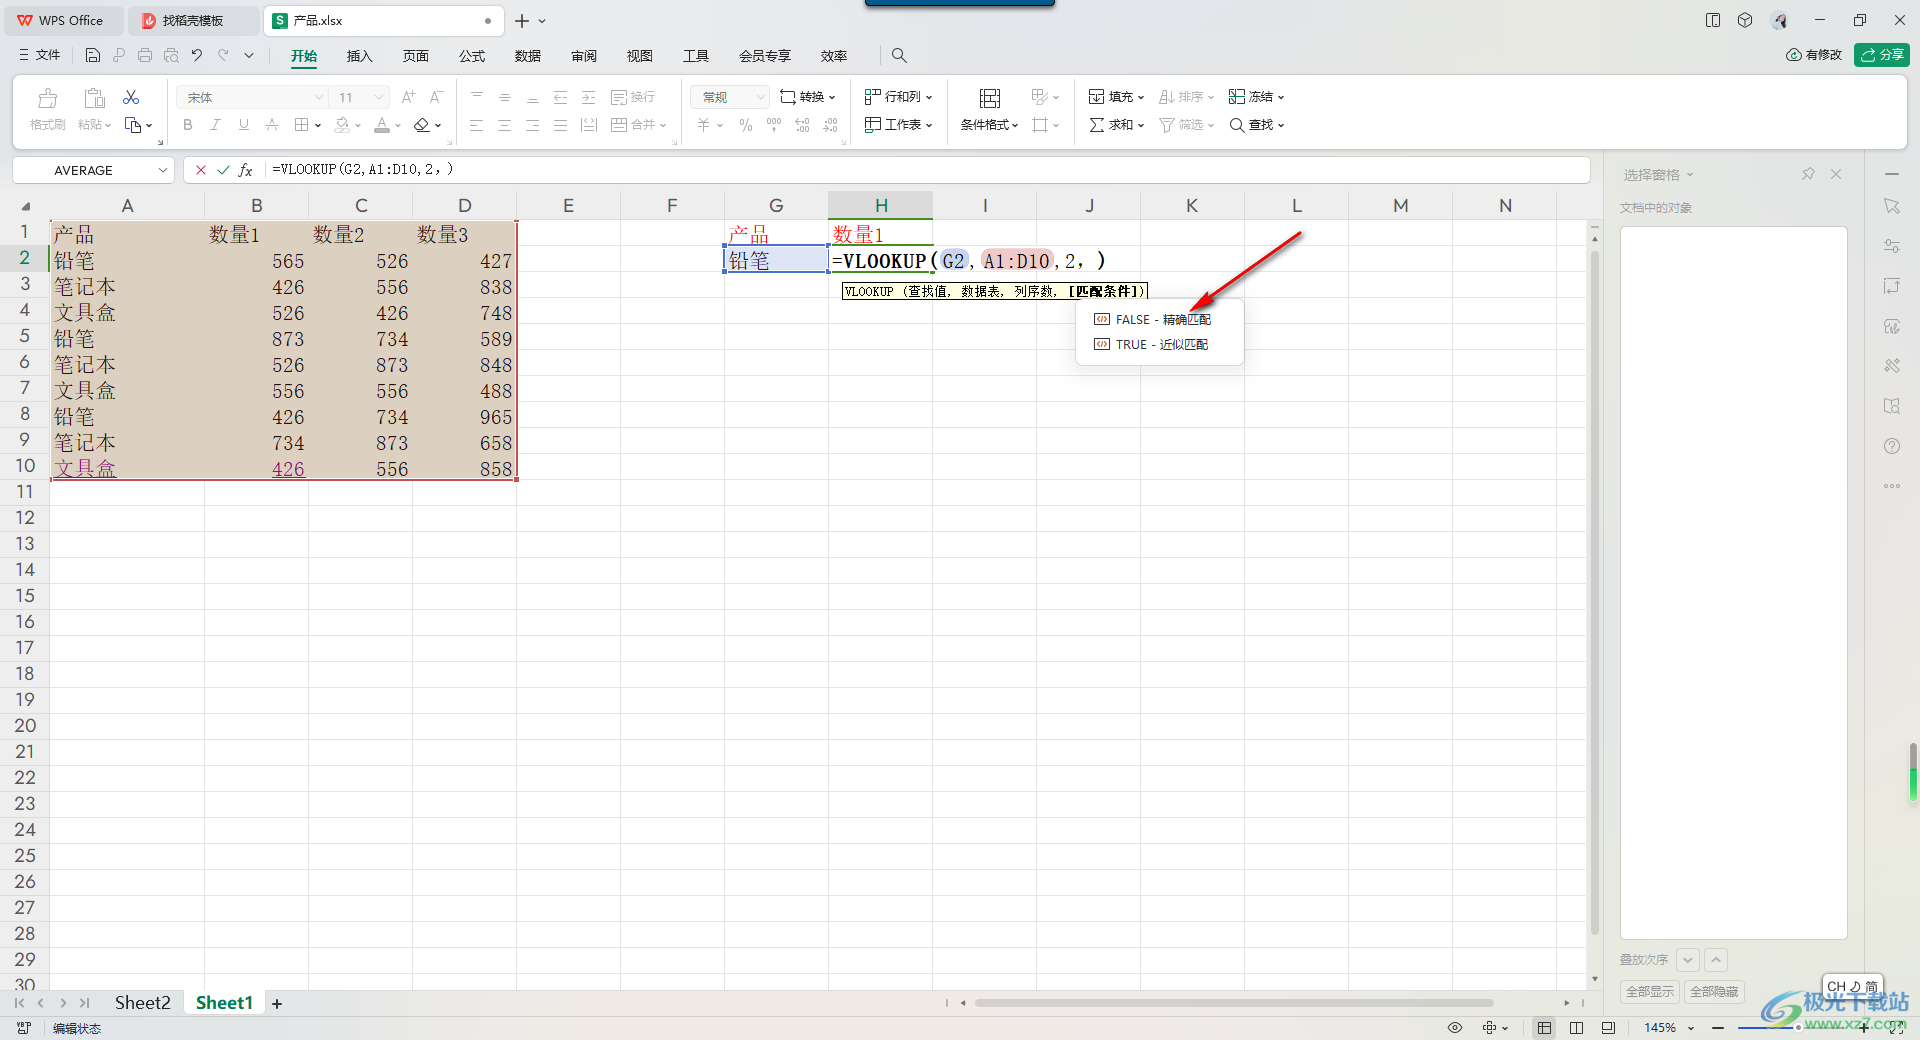Click the more options dots in sidebar
1920x1040 pixels.
pyautogui.click(x=1892, y=486)
